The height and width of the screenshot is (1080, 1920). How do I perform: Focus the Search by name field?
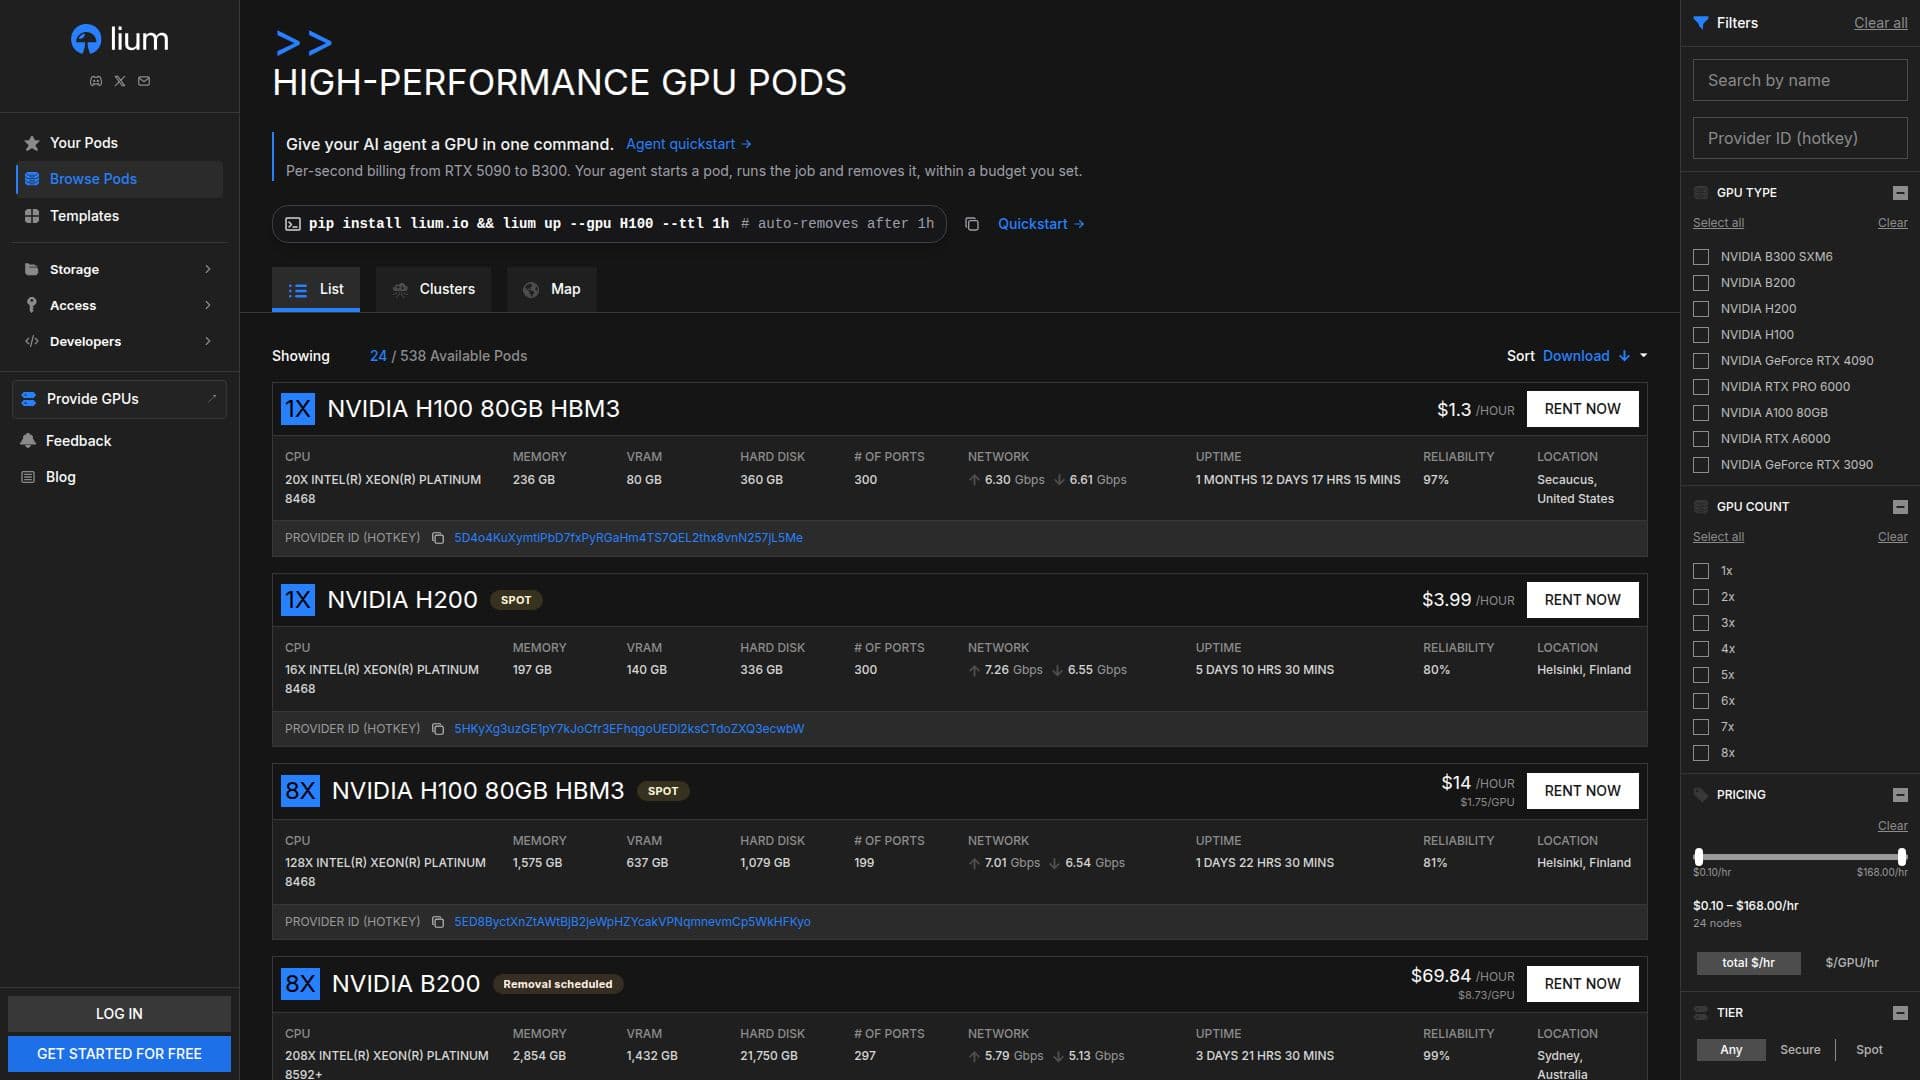coord(1800,80)
